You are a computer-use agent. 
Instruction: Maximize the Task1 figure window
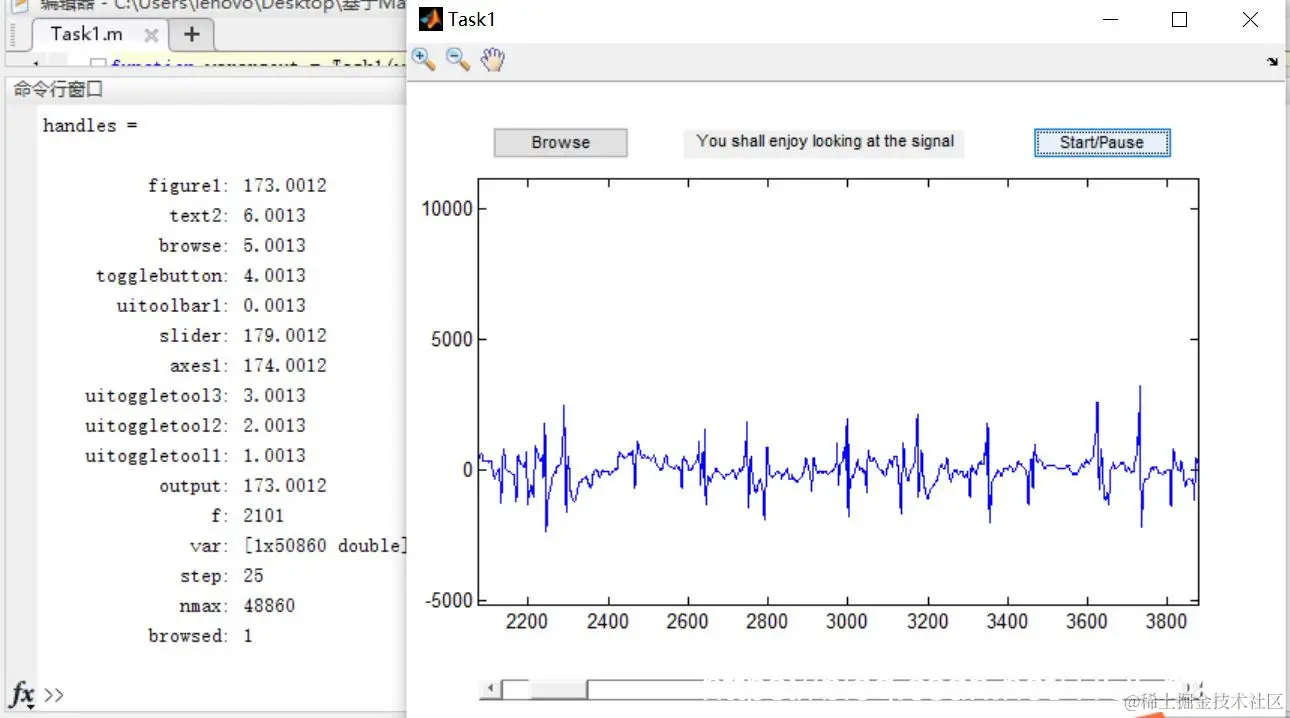click(1179, 19)
